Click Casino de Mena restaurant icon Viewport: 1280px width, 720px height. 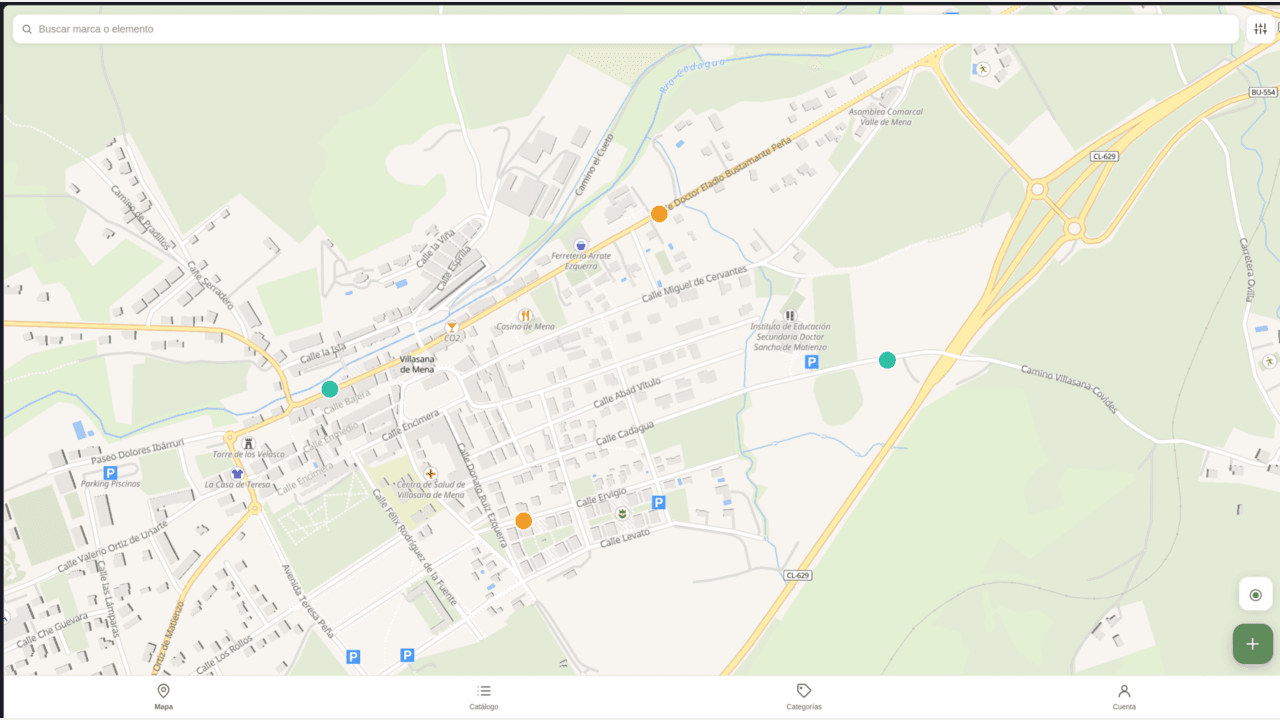coord(525,315)
